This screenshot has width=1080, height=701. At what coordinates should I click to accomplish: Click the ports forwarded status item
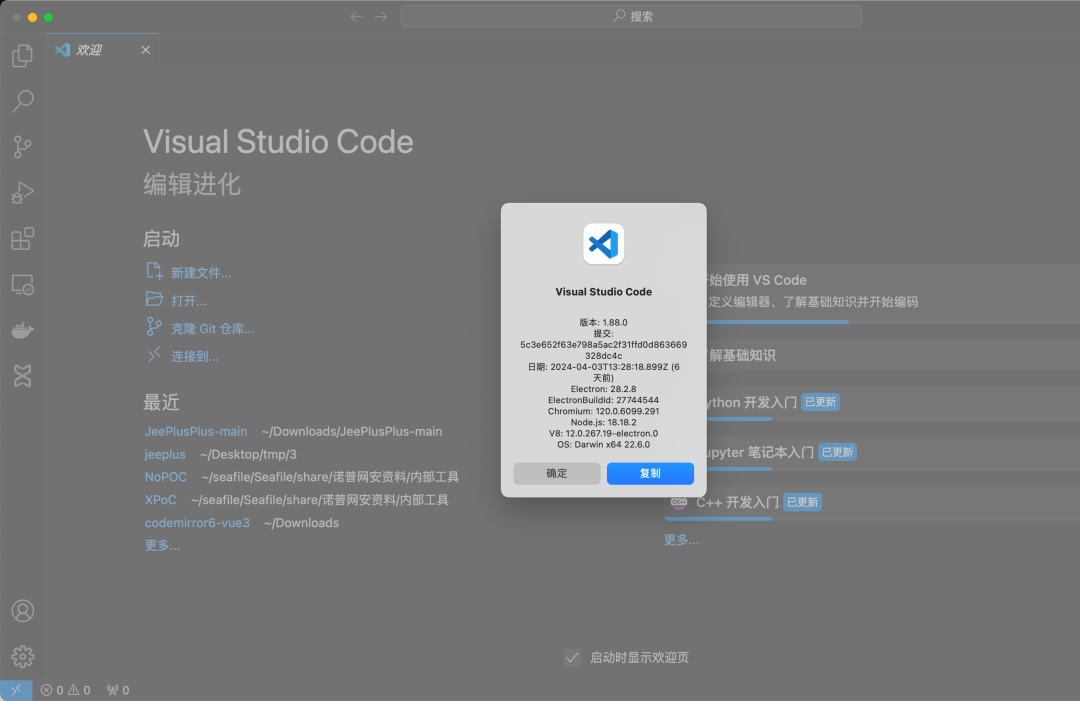[118, 690]
